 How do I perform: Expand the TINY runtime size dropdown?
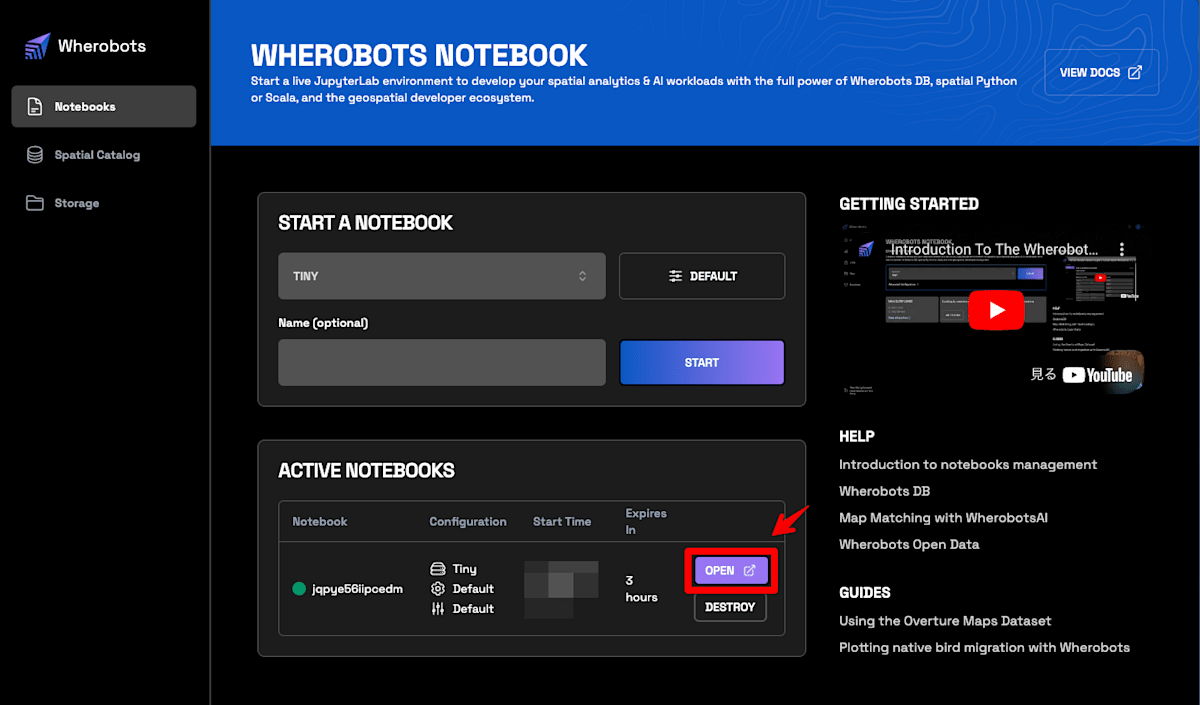(442, 276)
